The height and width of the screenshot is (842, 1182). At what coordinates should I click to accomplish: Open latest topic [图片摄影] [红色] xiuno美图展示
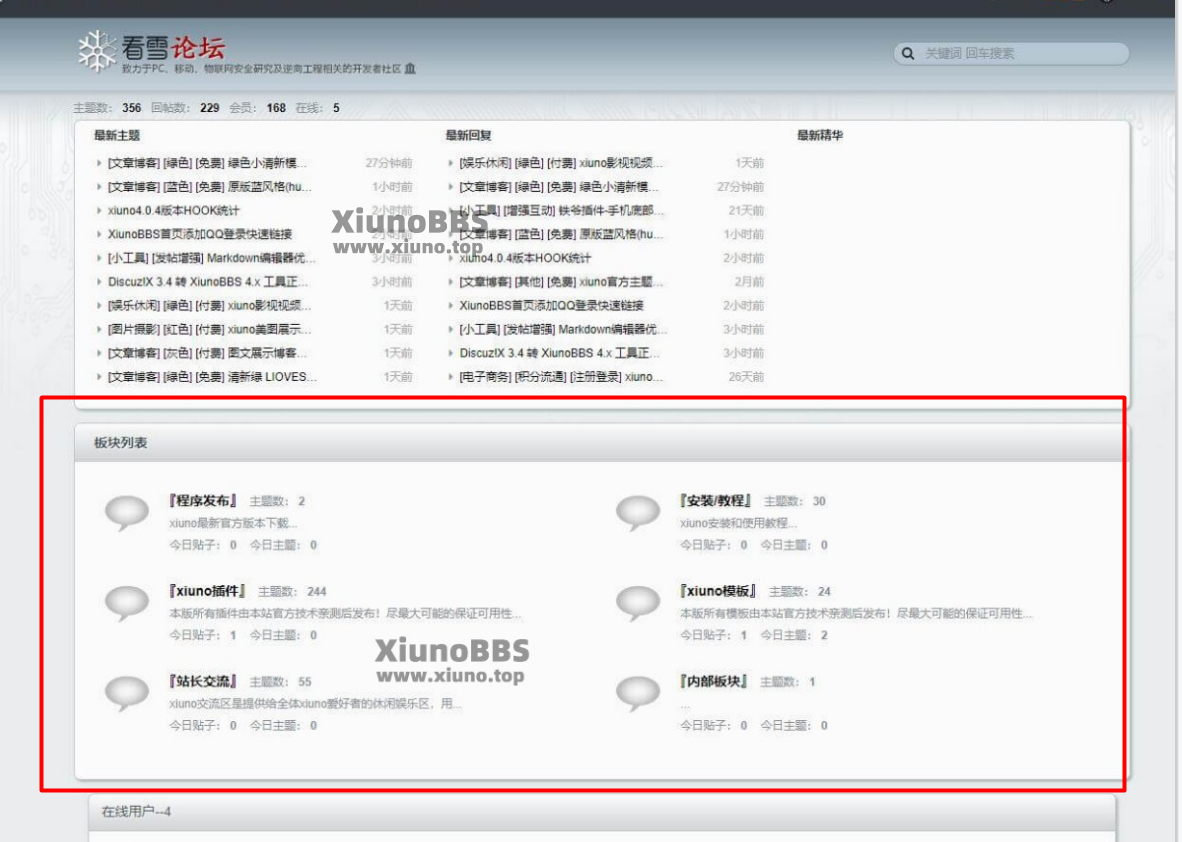pos(210,329)
